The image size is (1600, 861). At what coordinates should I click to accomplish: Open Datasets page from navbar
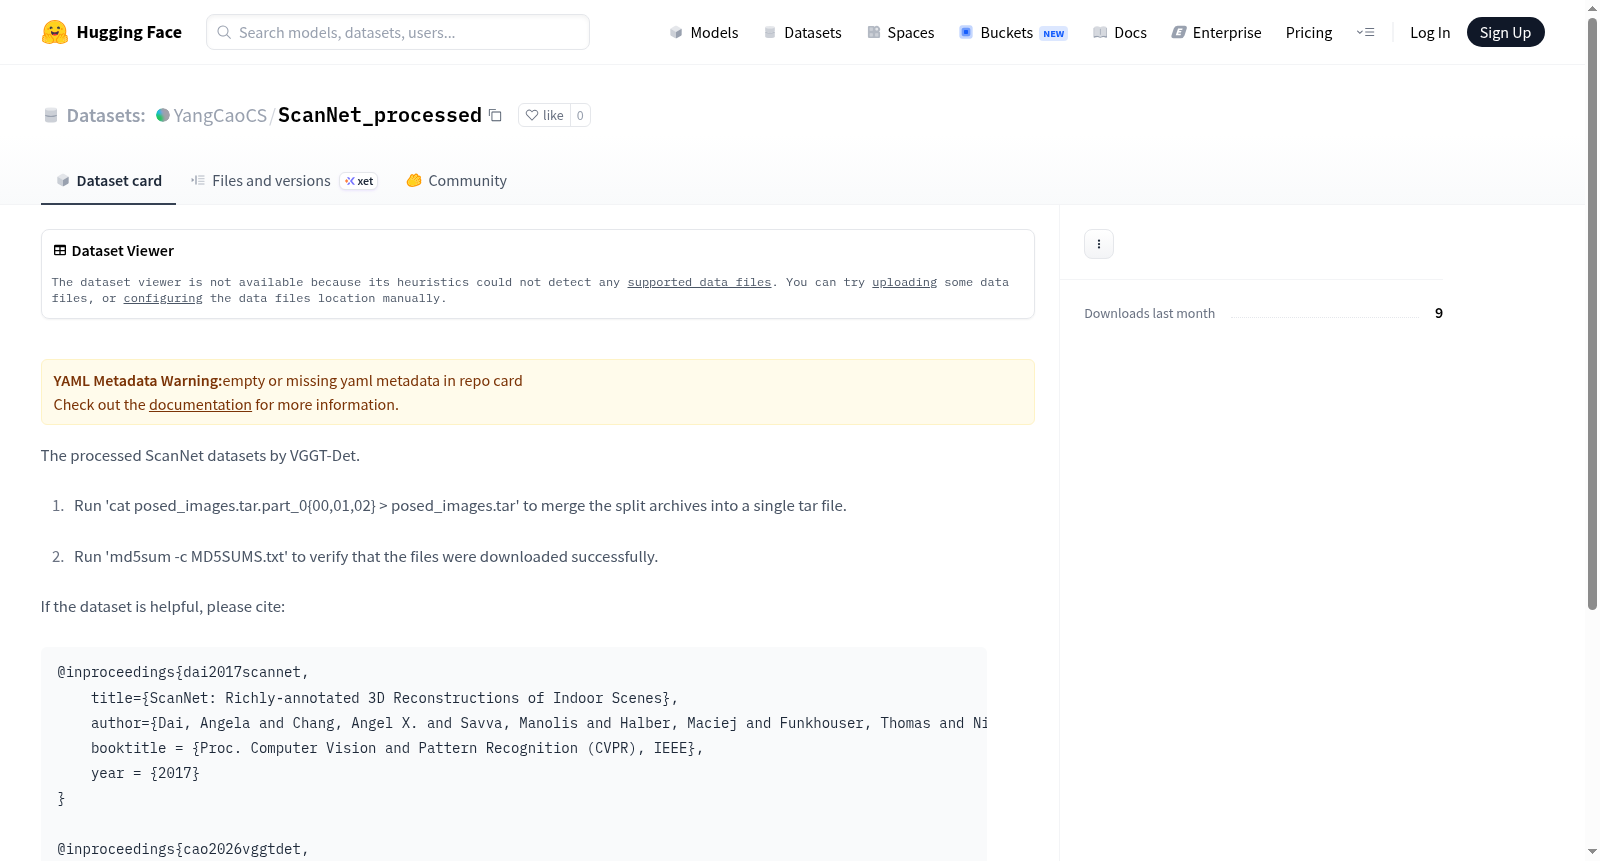coord(803,33)
